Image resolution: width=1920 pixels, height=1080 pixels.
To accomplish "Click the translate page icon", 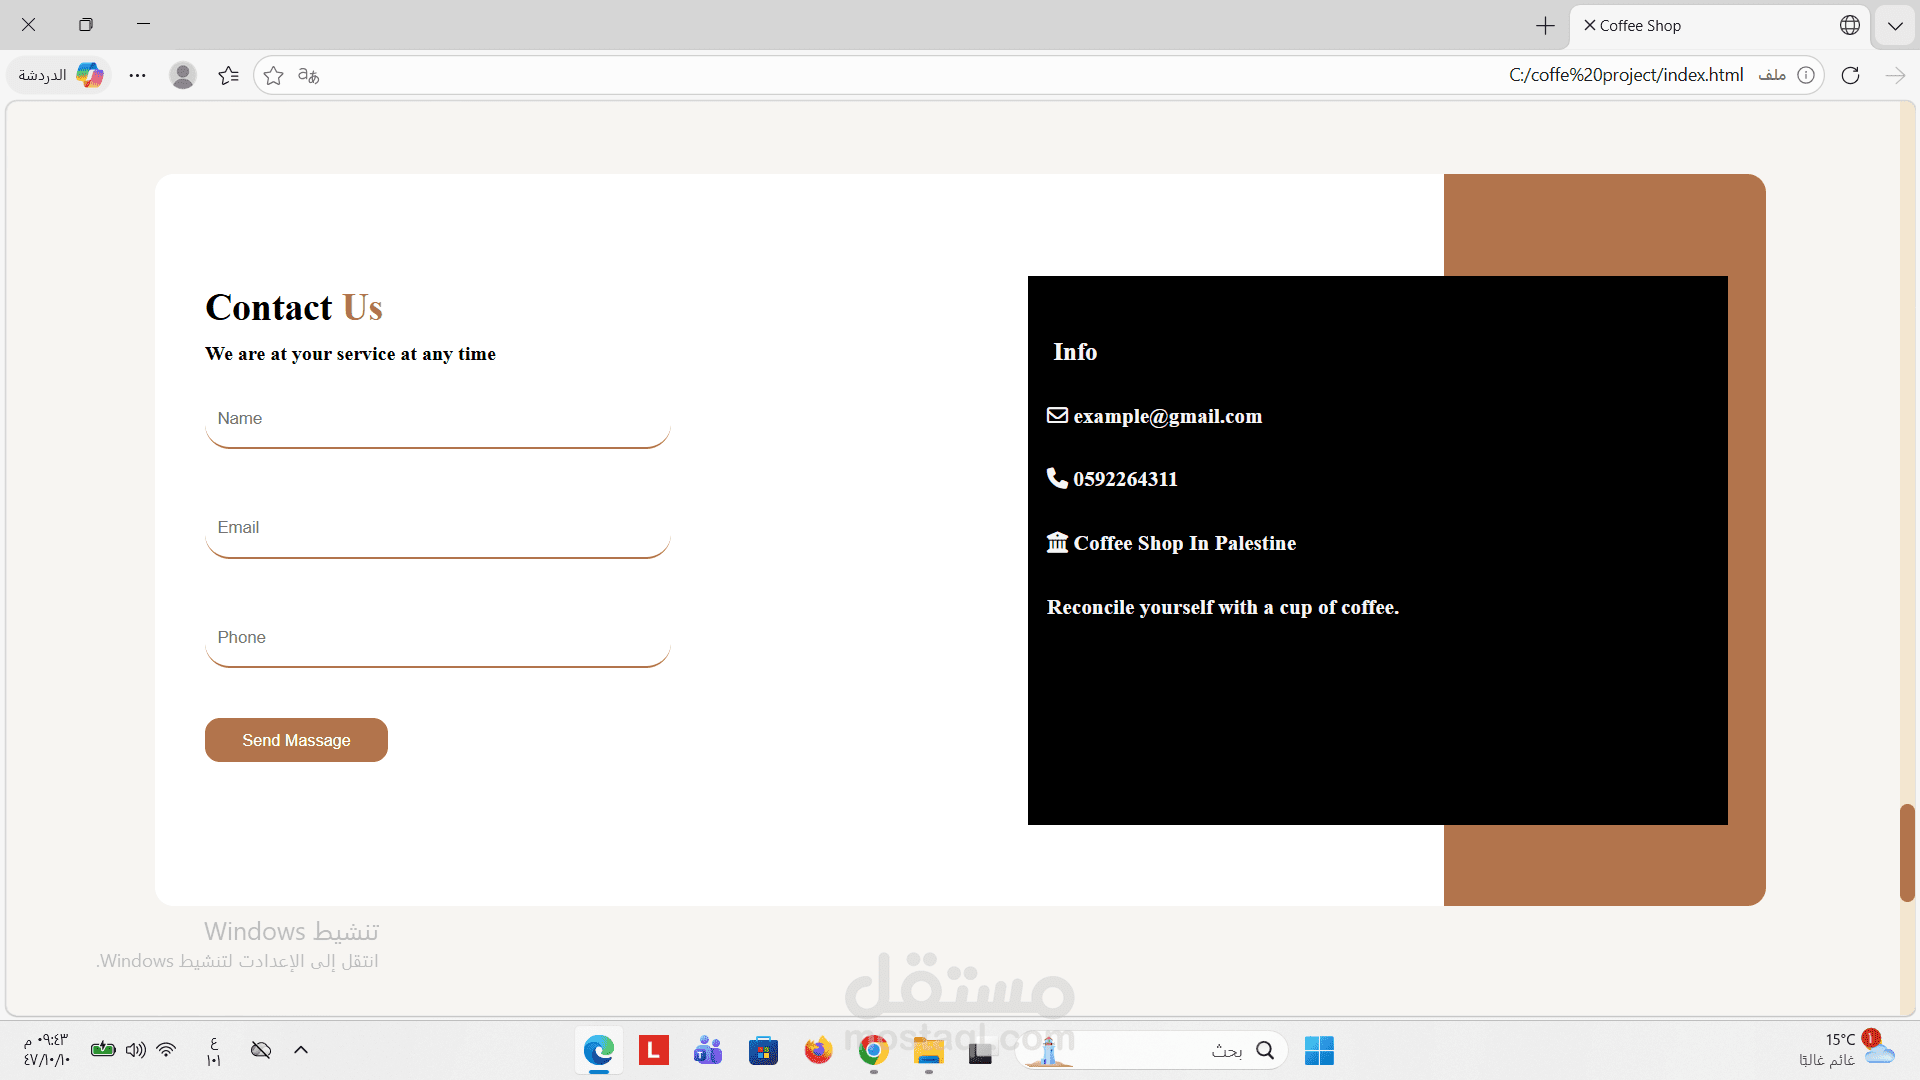I will click(308, 75).
